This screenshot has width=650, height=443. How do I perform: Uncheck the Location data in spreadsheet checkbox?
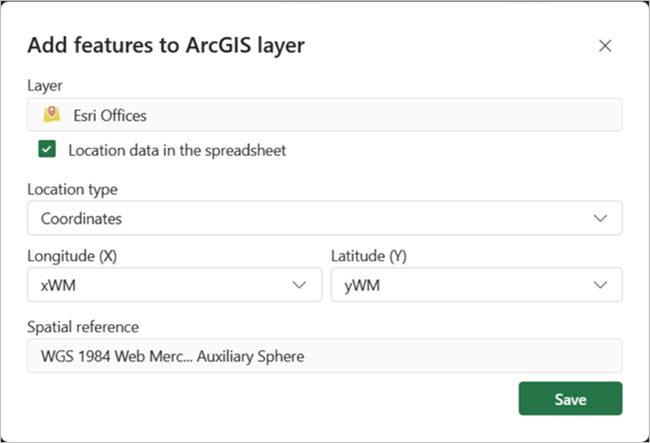(x=47, y=150)
